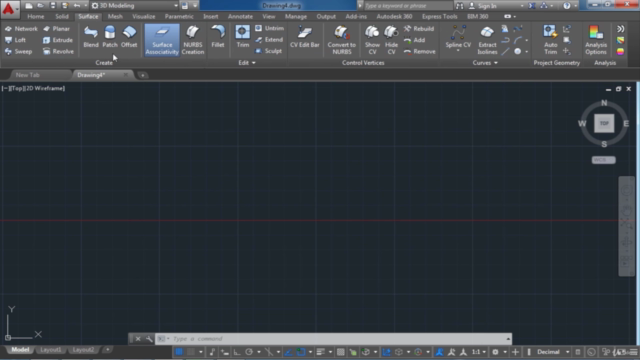Viewport: 640px width, 360px height.
Task: Expand the Curves panel dropdown
Action: (485, 63)
